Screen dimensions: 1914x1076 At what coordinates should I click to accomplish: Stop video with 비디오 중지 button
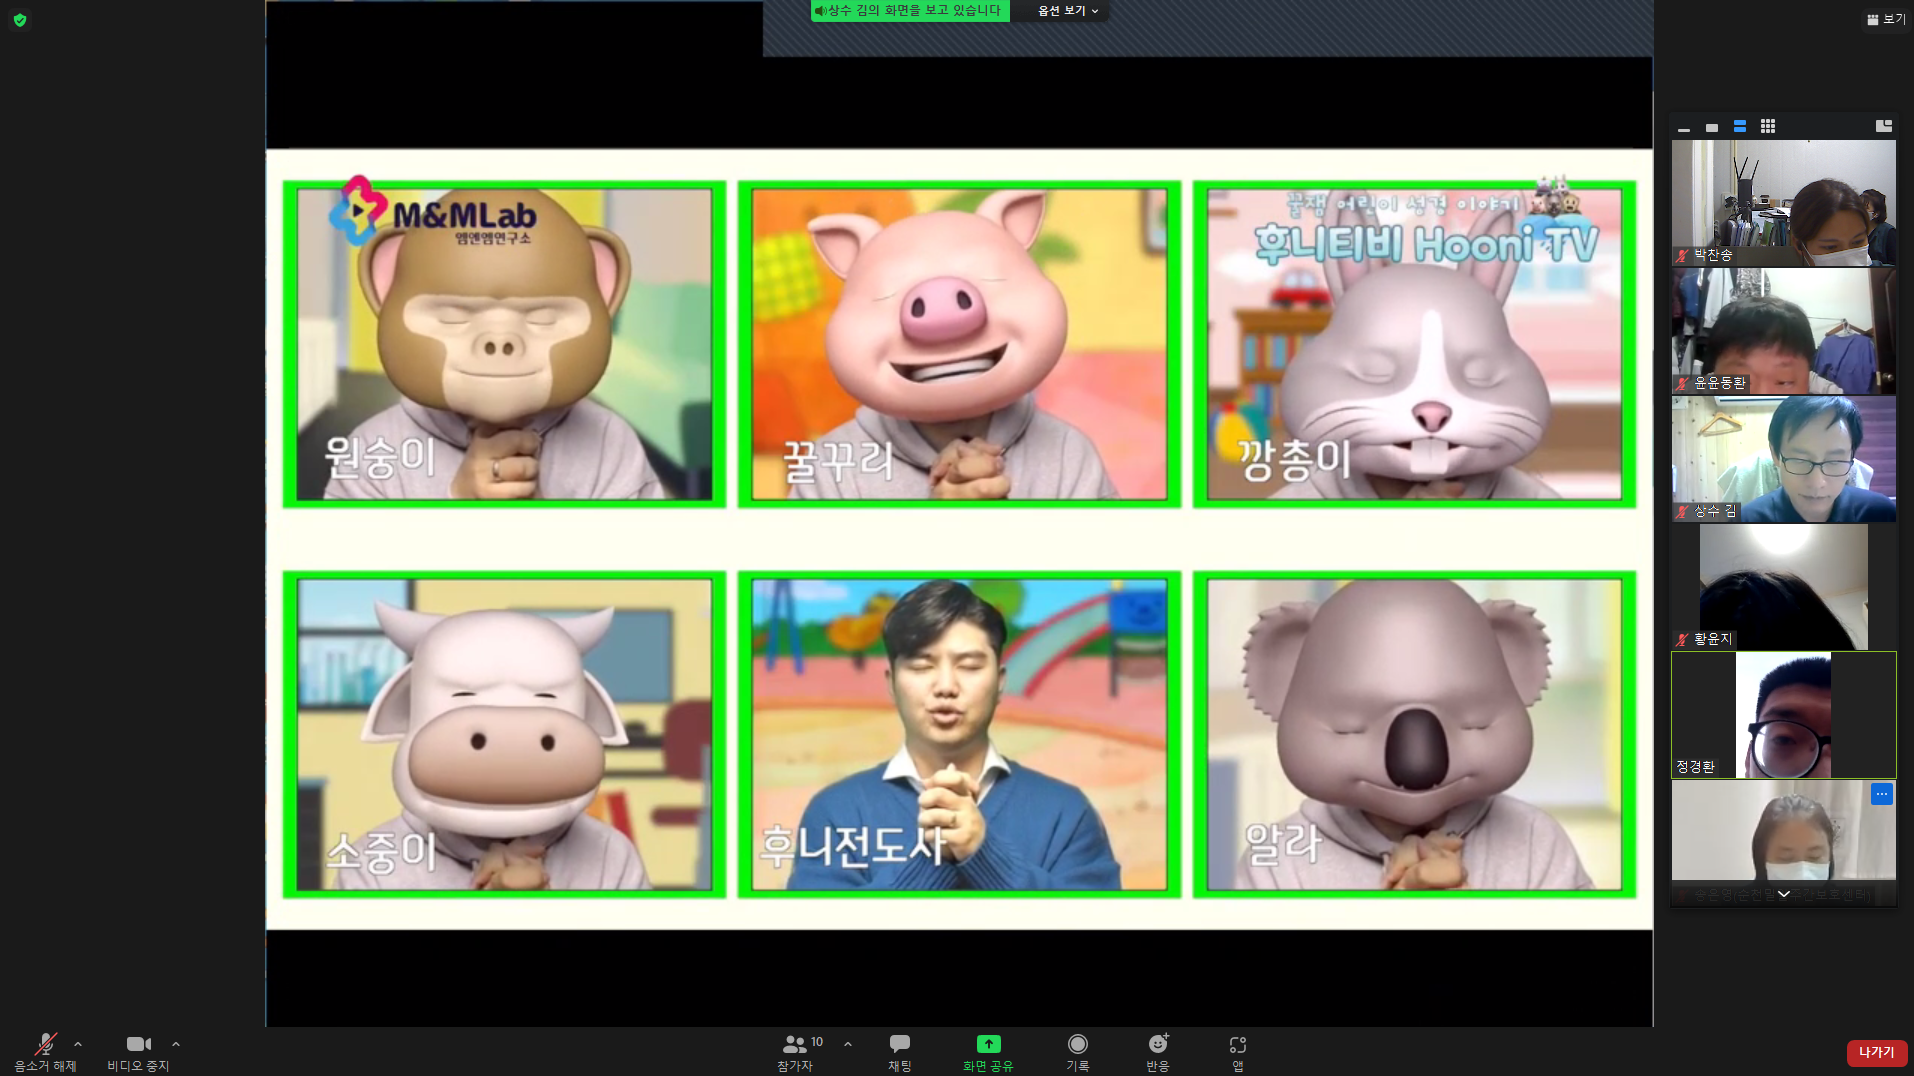(138, 1052)
